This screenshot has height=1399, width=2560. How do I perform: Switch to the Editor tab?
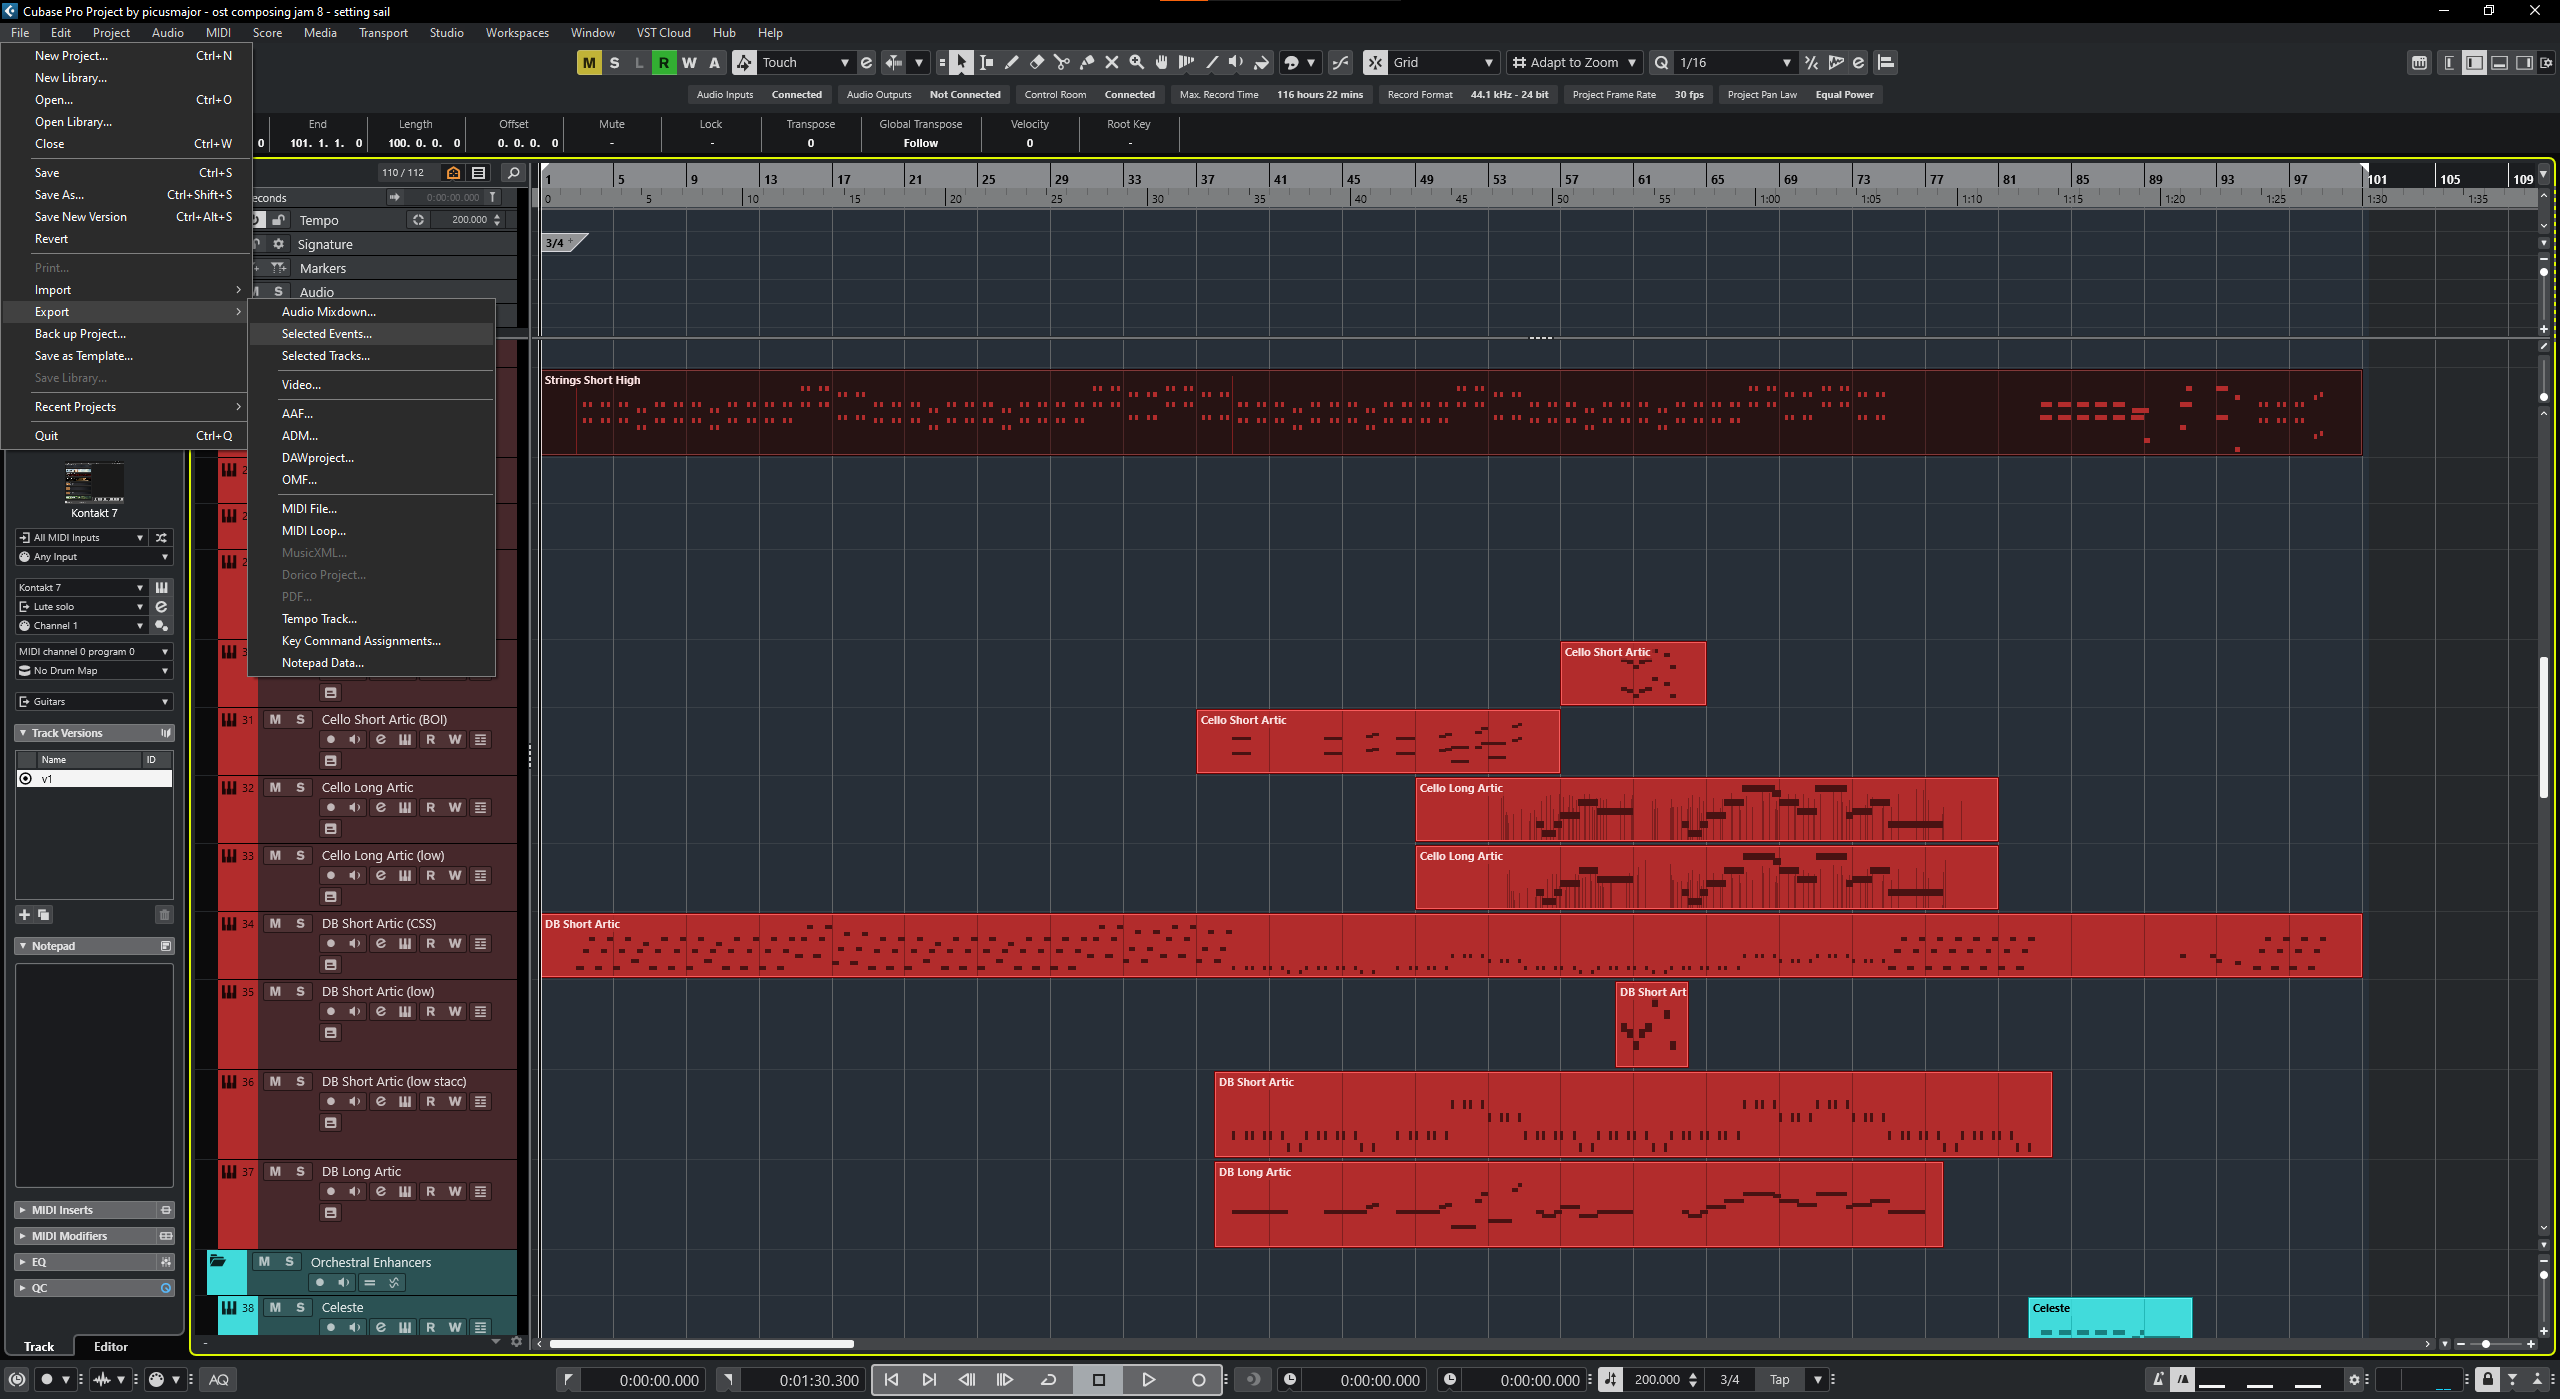click(x=110, y=1346)
